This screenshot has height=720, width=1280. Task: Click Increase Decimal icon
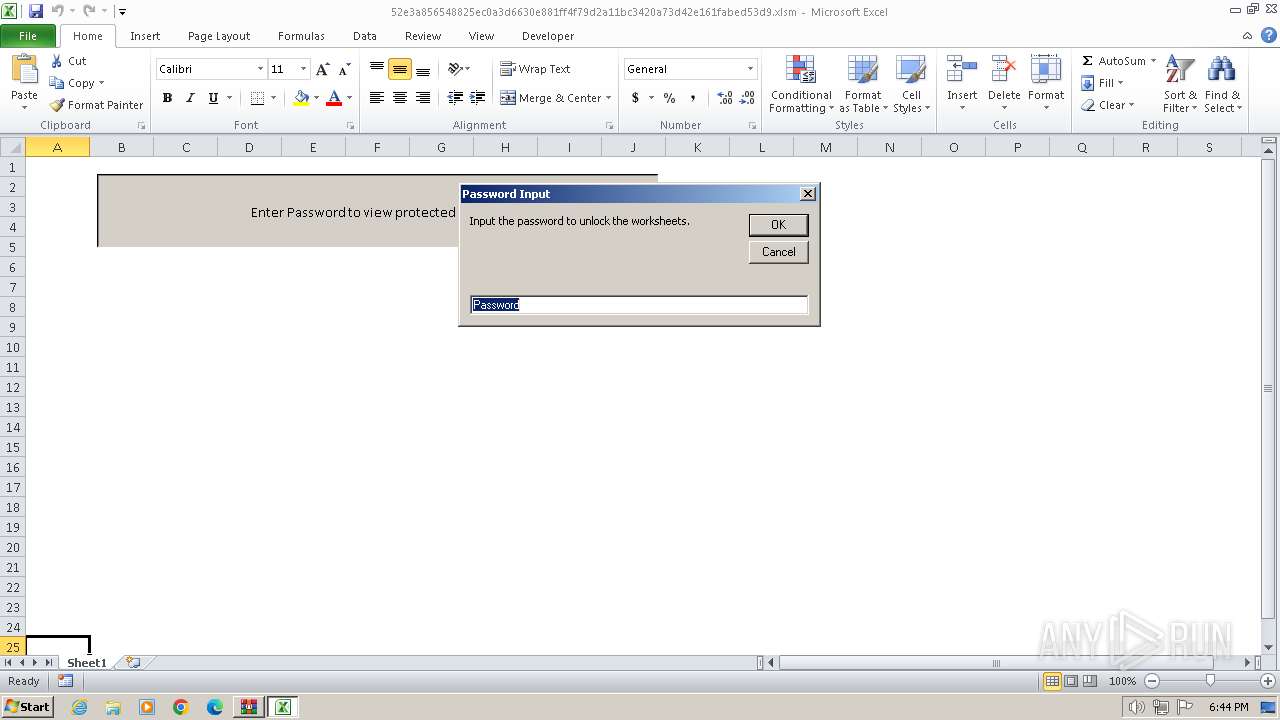coord(725,98)
